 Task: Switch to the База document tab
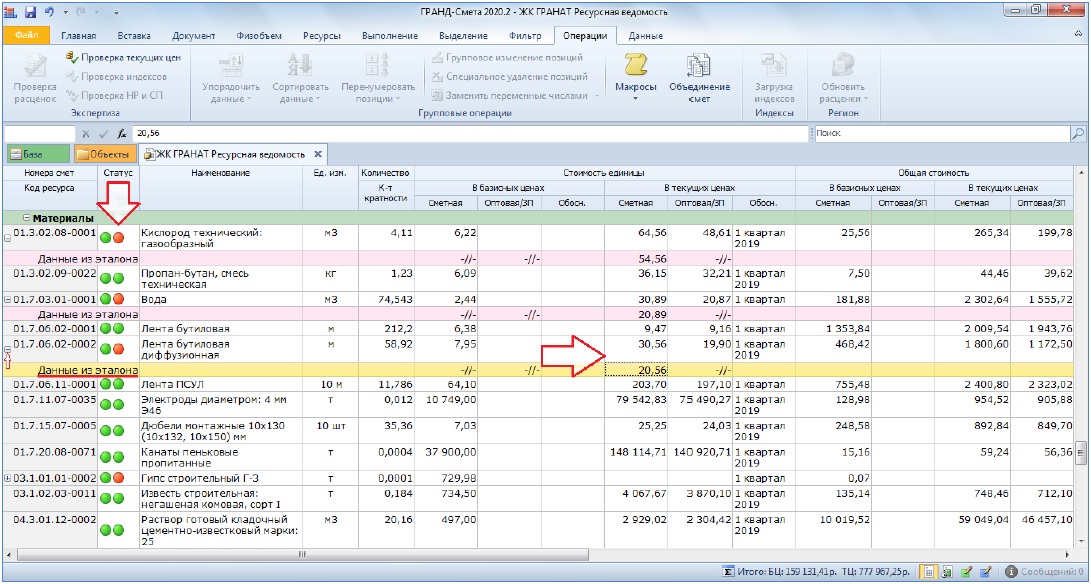pos(38,154)
